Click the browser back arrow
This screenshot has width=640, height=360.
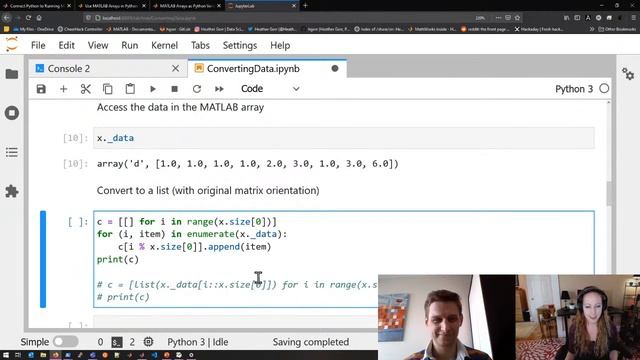6,18
